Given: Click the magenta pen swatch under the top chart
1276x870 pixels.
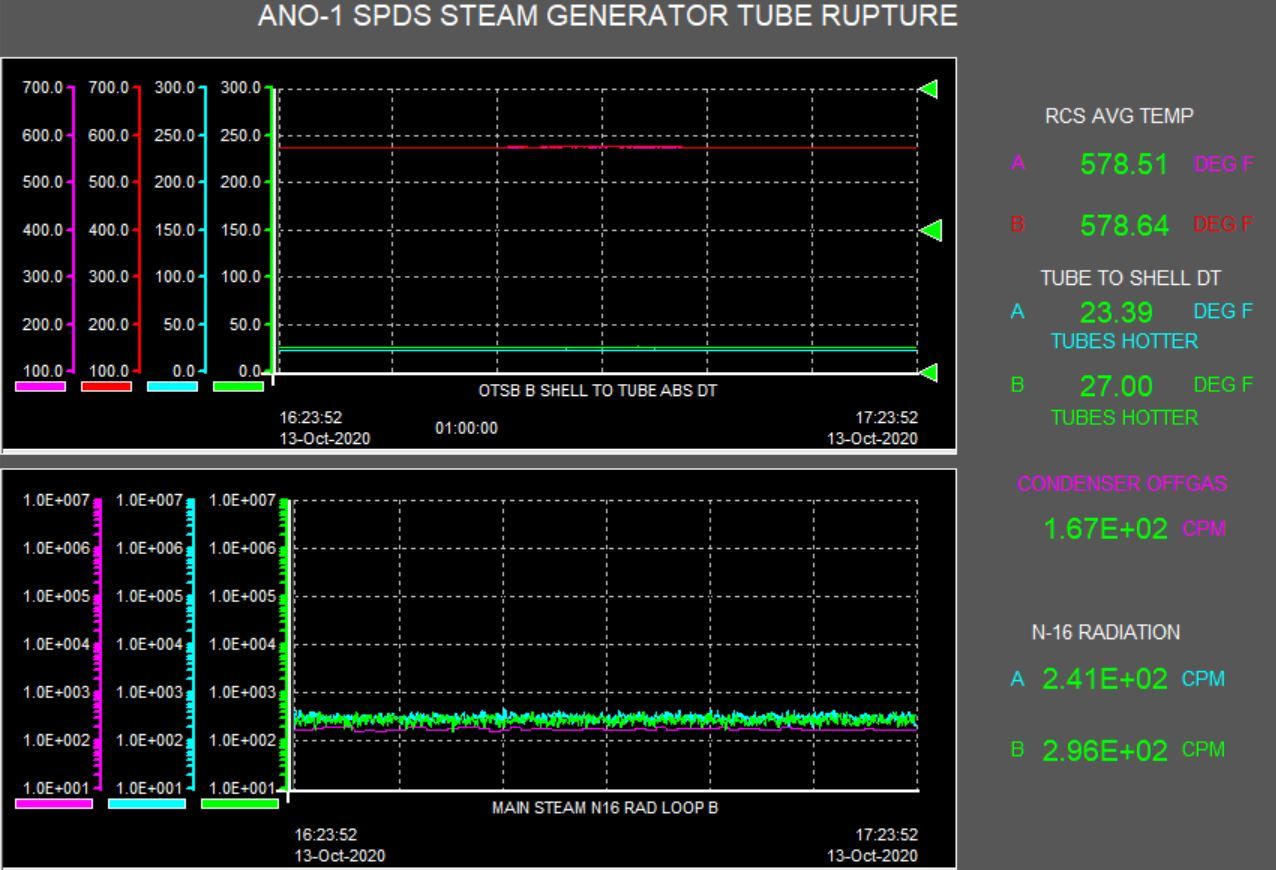Looking at the screenshot, I should pos(41,386).
